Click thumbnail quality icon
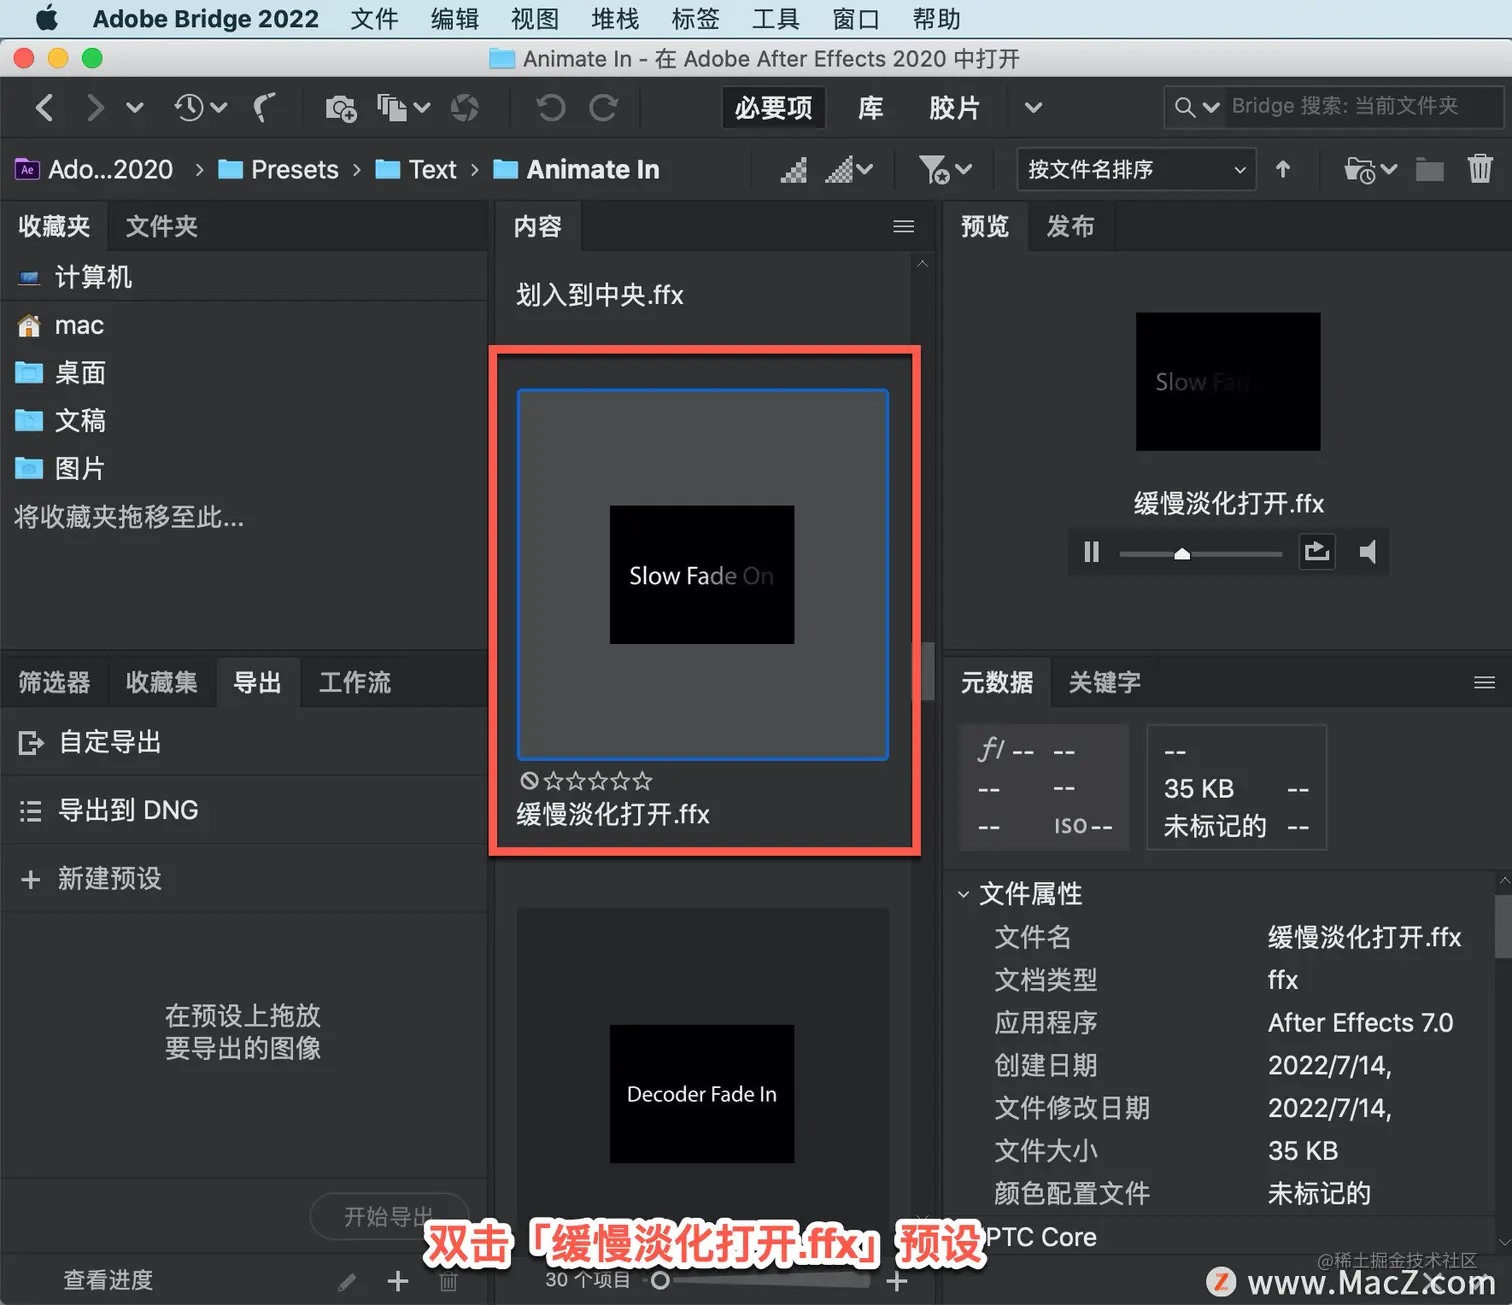The height and width of the screenshot is (1305, 1512). (793, 170)
